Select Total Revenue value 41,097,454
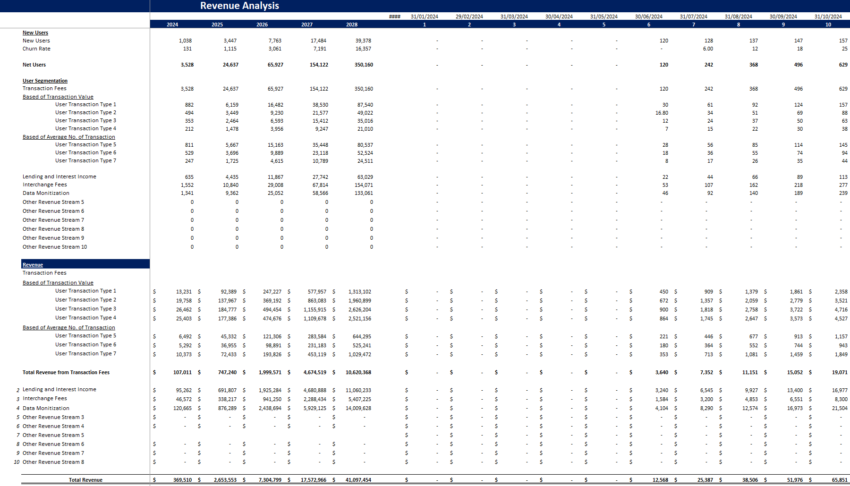This screenshot has height=486, width=850. (358, 480)
